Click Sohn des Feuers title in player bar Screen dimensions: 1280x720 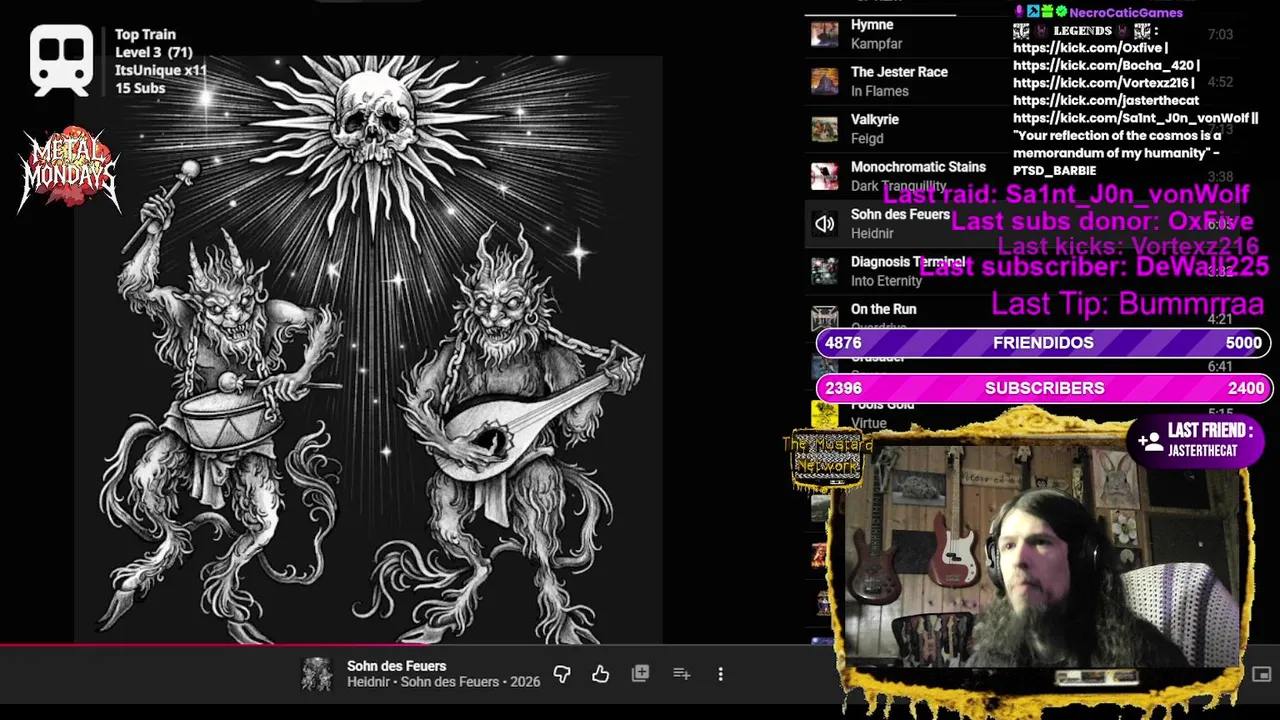pos(397,666)
